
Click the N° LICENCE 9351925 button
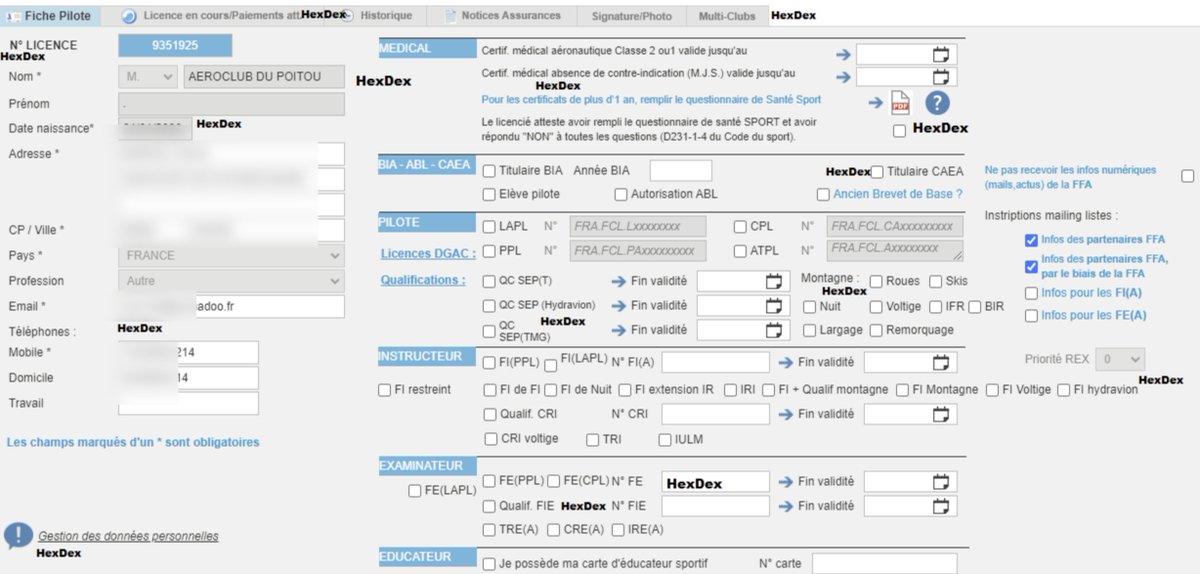point(175,45)
